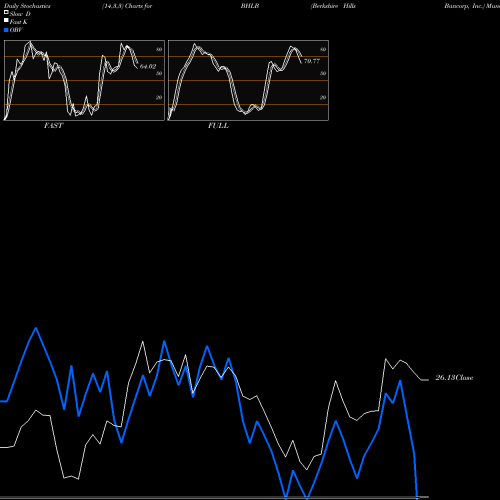
Task: Click the 20 level label in FULL chart
Action: point(323,97)
